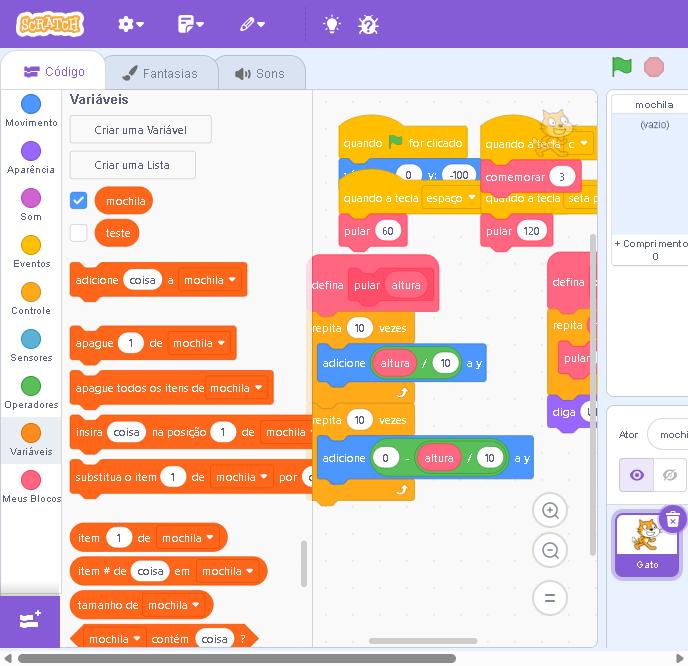
Task: Open the key c dropdown in event block
Action: (577, 143)
